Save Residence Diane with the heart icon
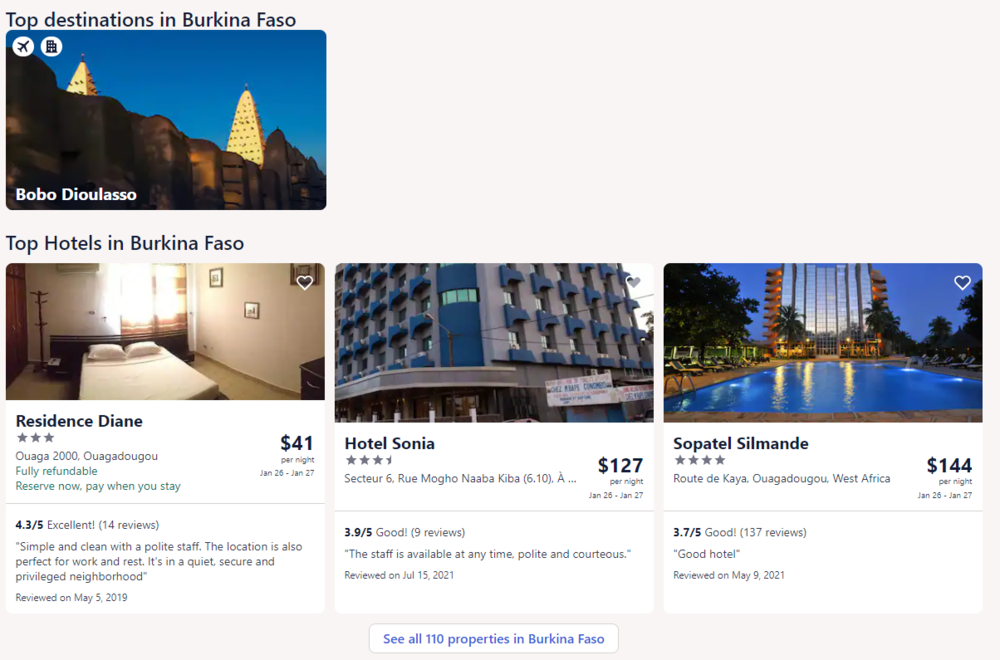1000x660 pixels. 305,283
